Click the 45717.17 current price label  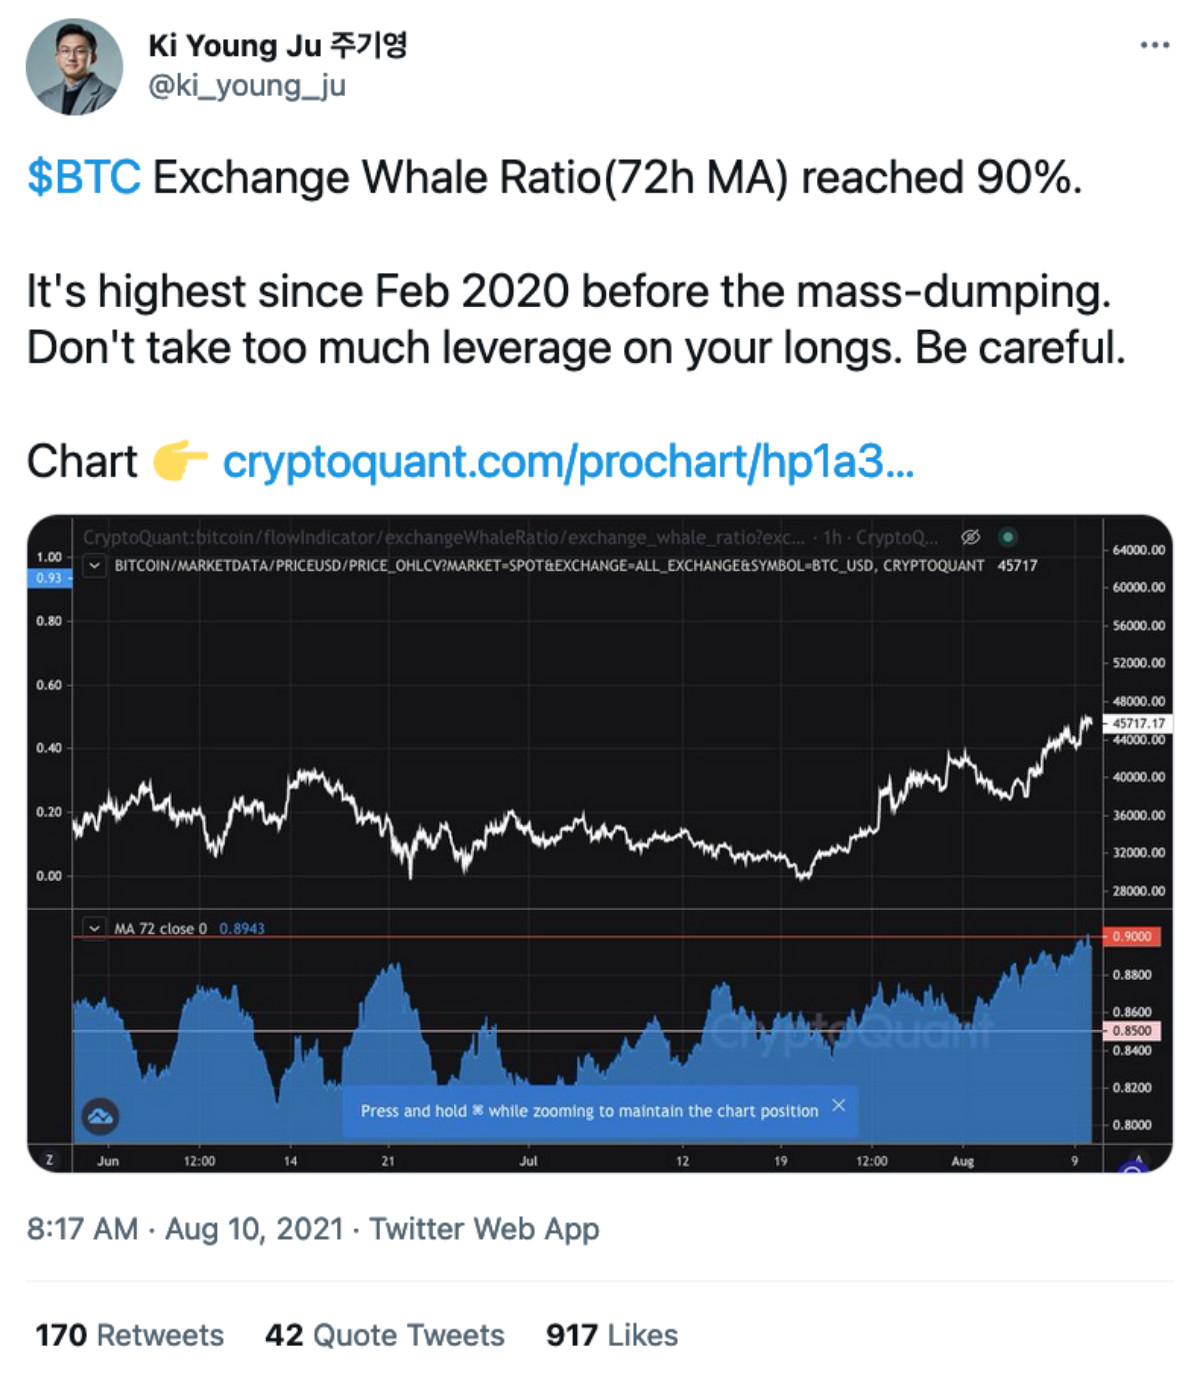click(1138, 723)
